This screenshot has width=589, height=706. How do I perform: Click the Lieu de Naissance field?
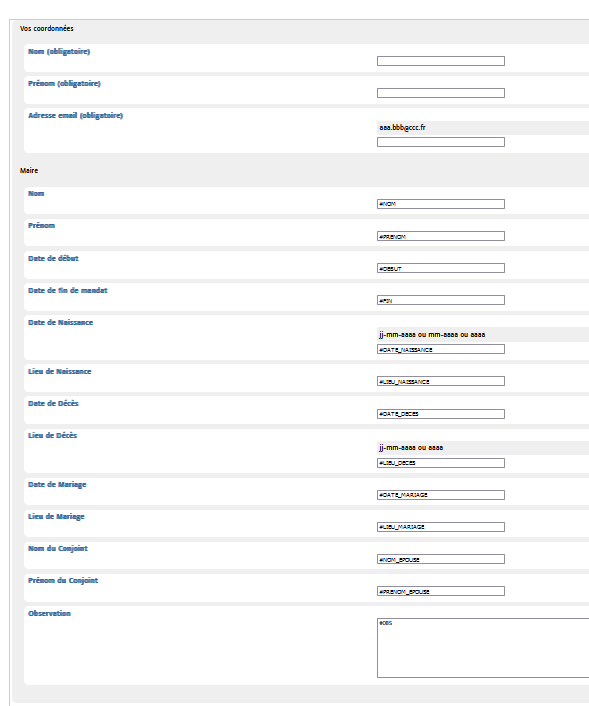pos(441,381)
